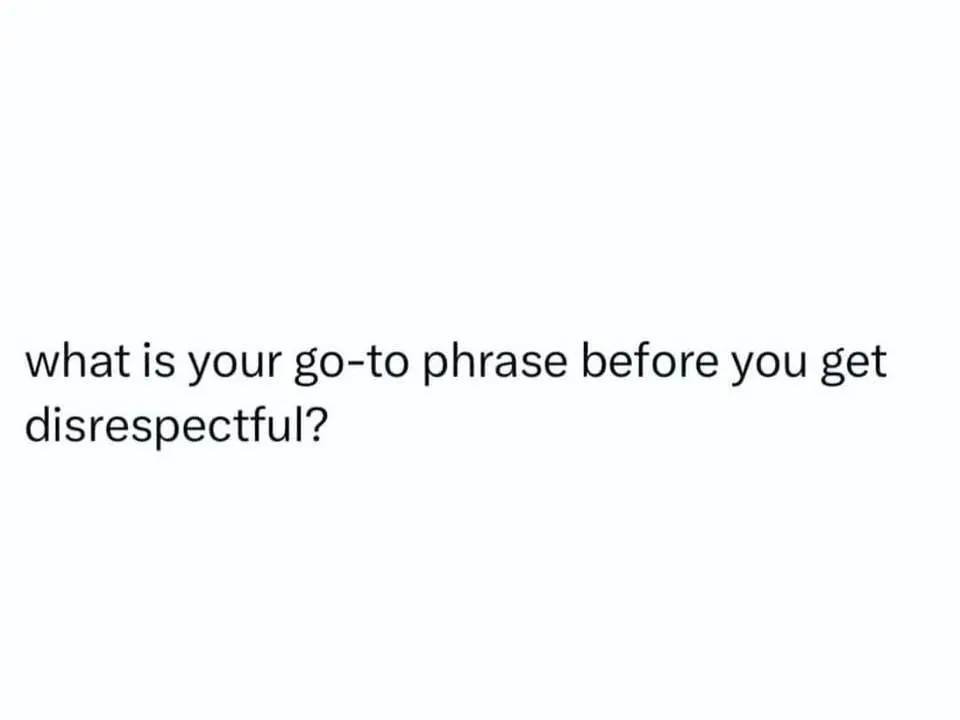Click the word 'get' ending the first line
Image resolution: width=960 pixels, height=720 pixels.
point(853,366)
